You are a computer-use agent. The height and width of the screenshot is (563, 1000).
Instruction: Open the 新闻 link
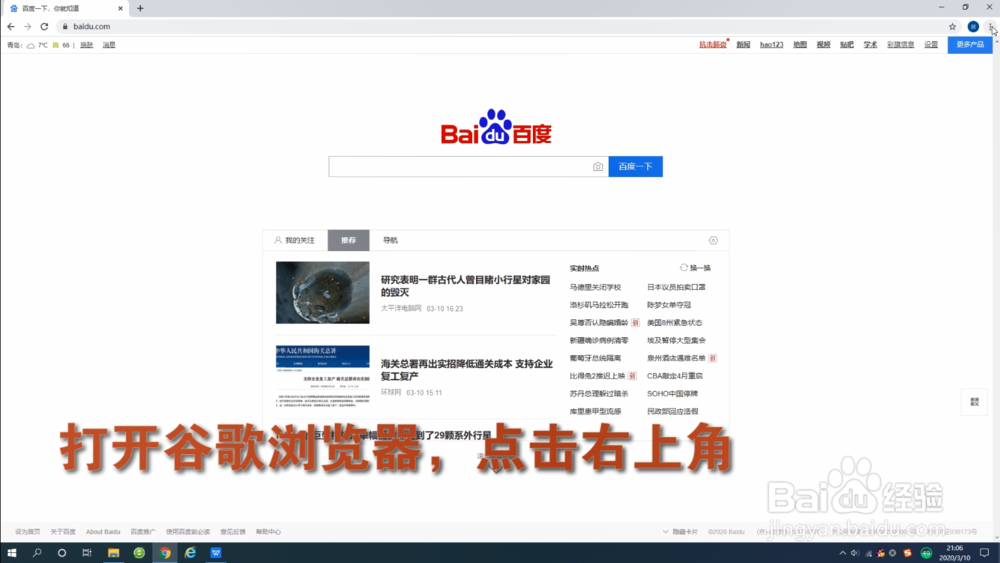[x=743, y=45]
